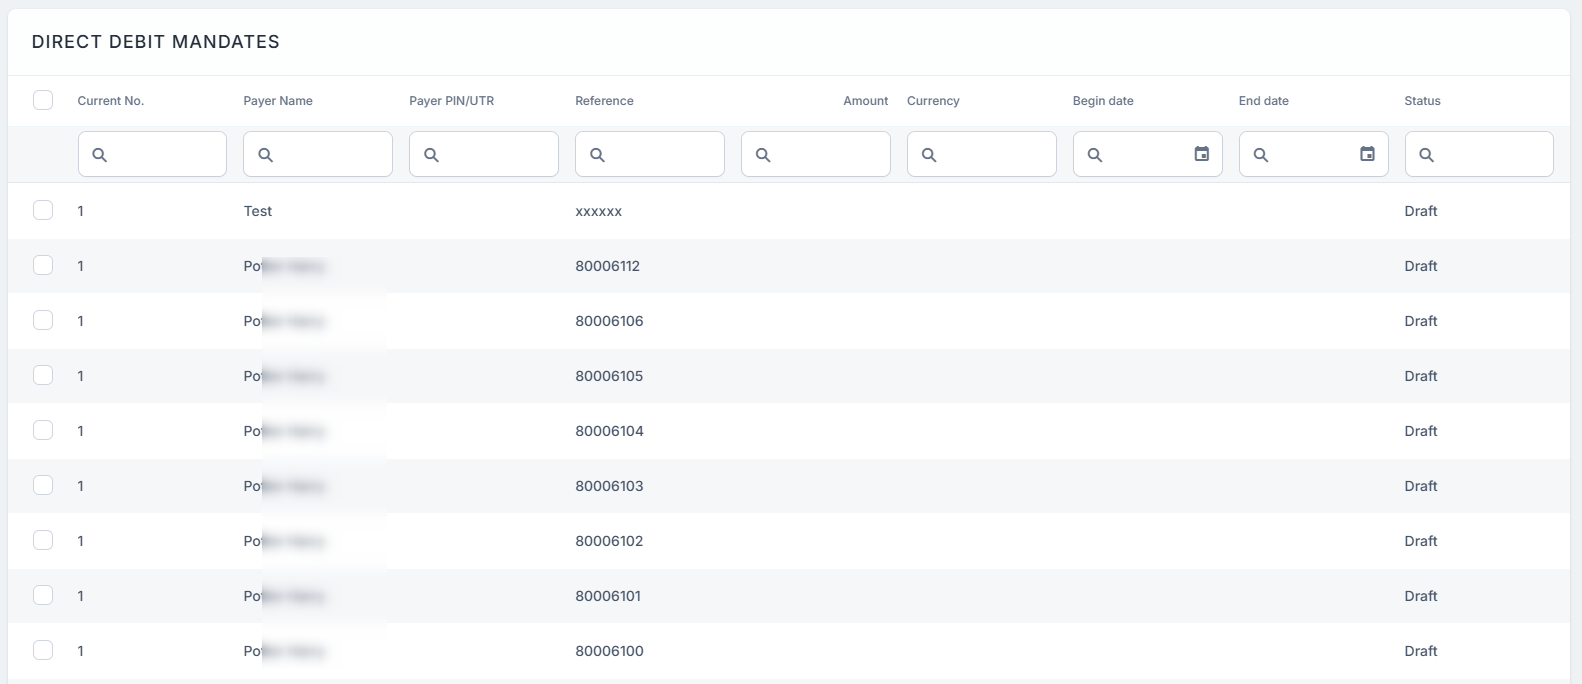1582x684 pixels.
Task: Toggle the select-all checkbox in header
Action: tap(43, 100)
